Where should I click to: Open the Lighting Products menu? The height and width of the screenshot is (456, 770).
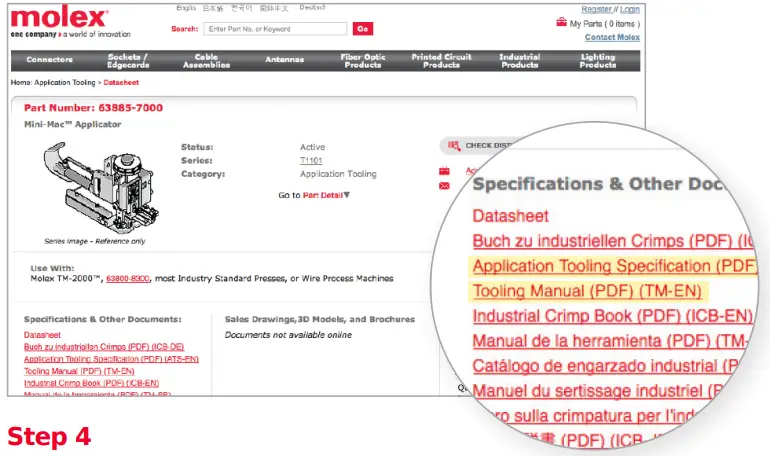pyautogui.click(x=598, y=61)
